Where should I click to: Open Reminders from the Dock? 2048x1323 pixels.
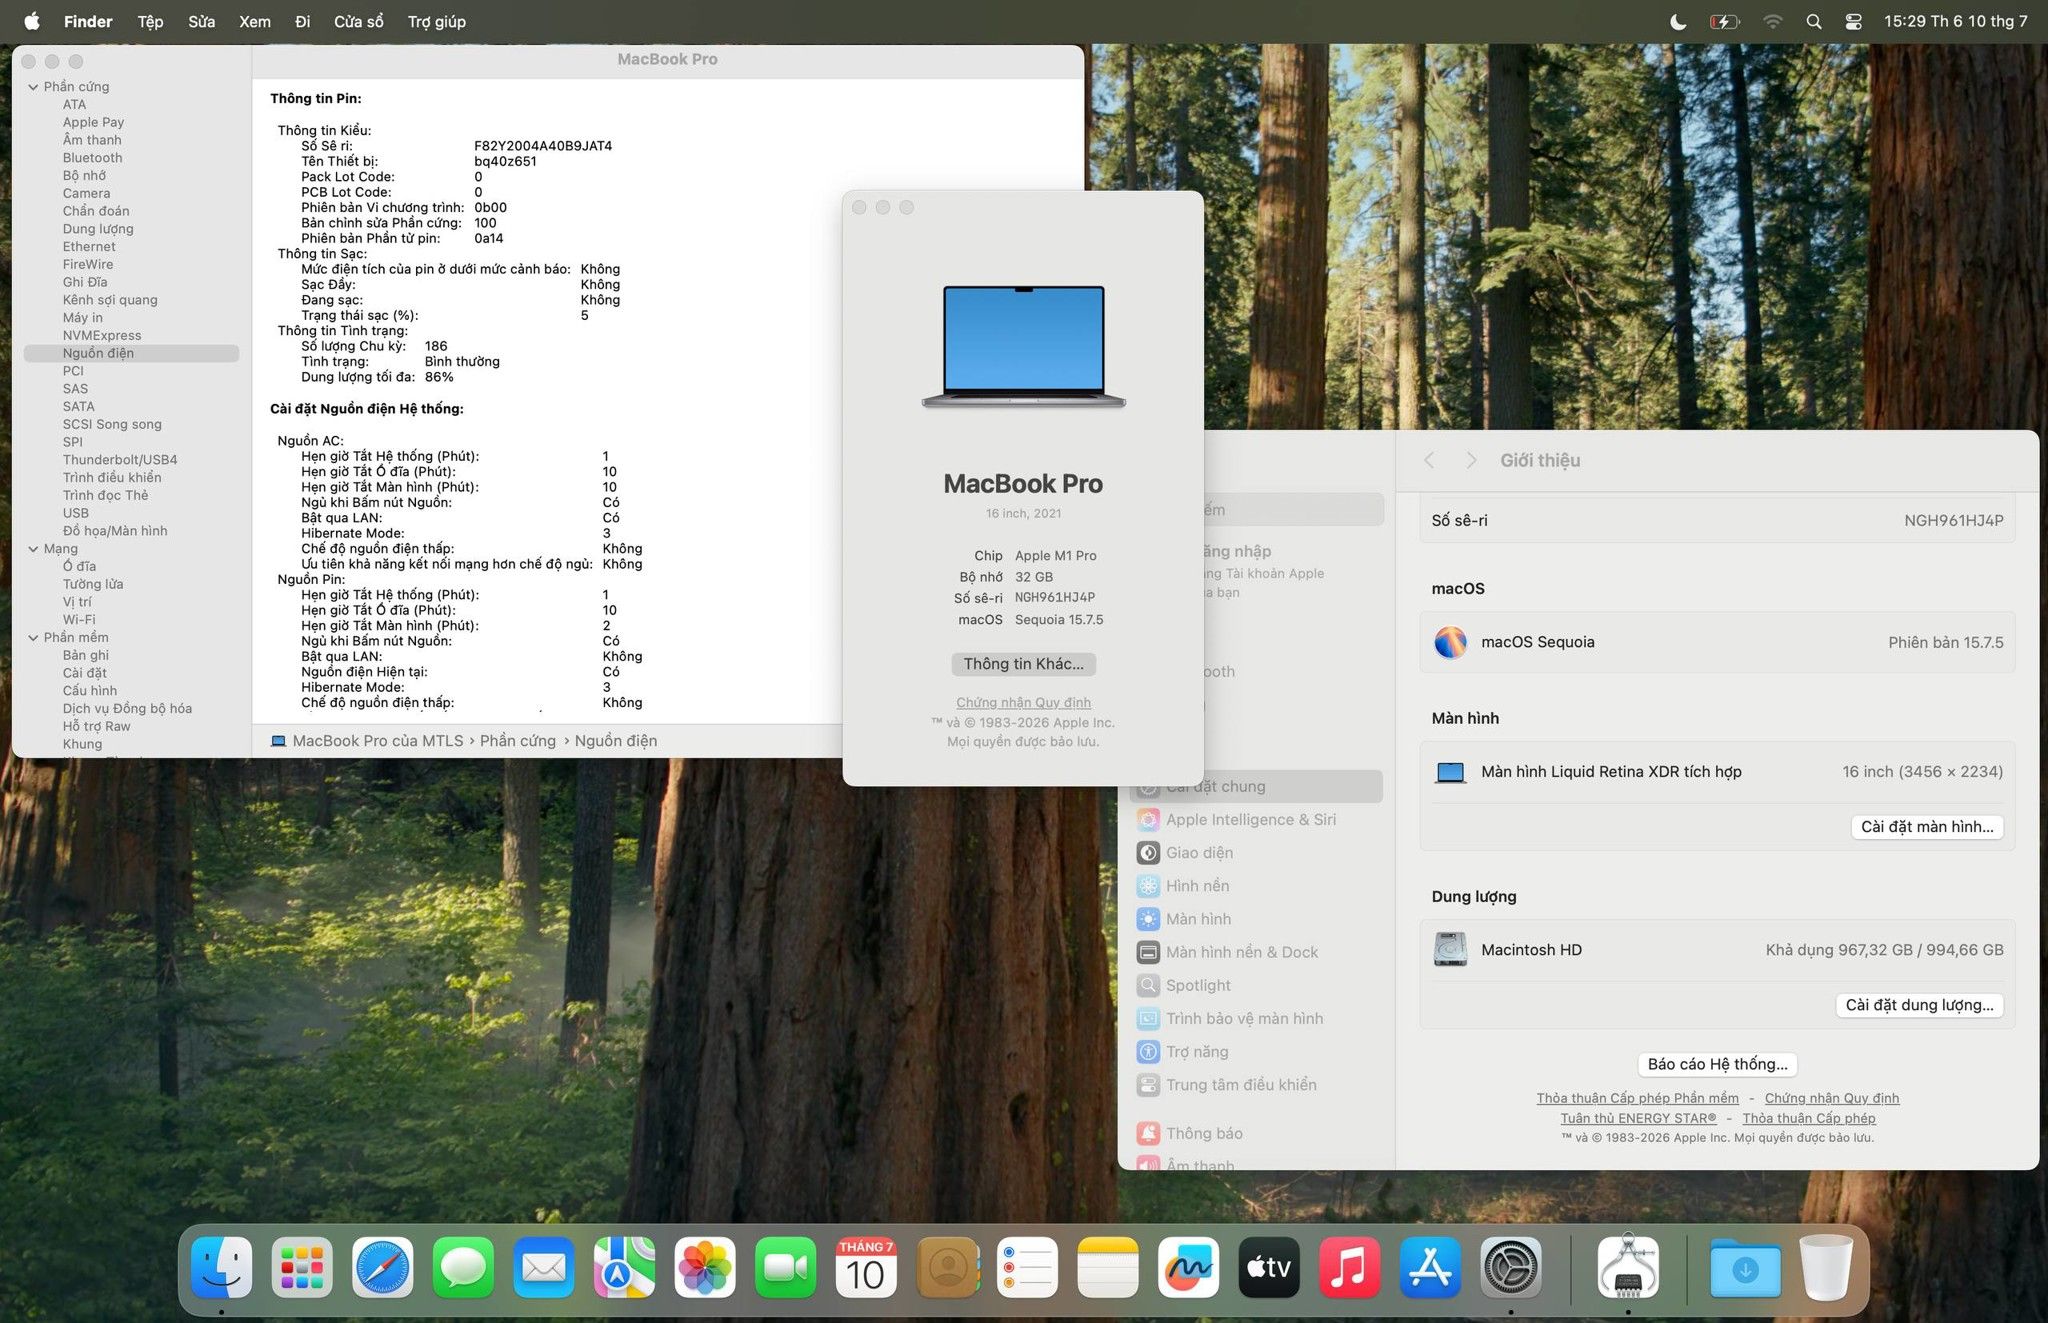click(x=1027, y=1267)
